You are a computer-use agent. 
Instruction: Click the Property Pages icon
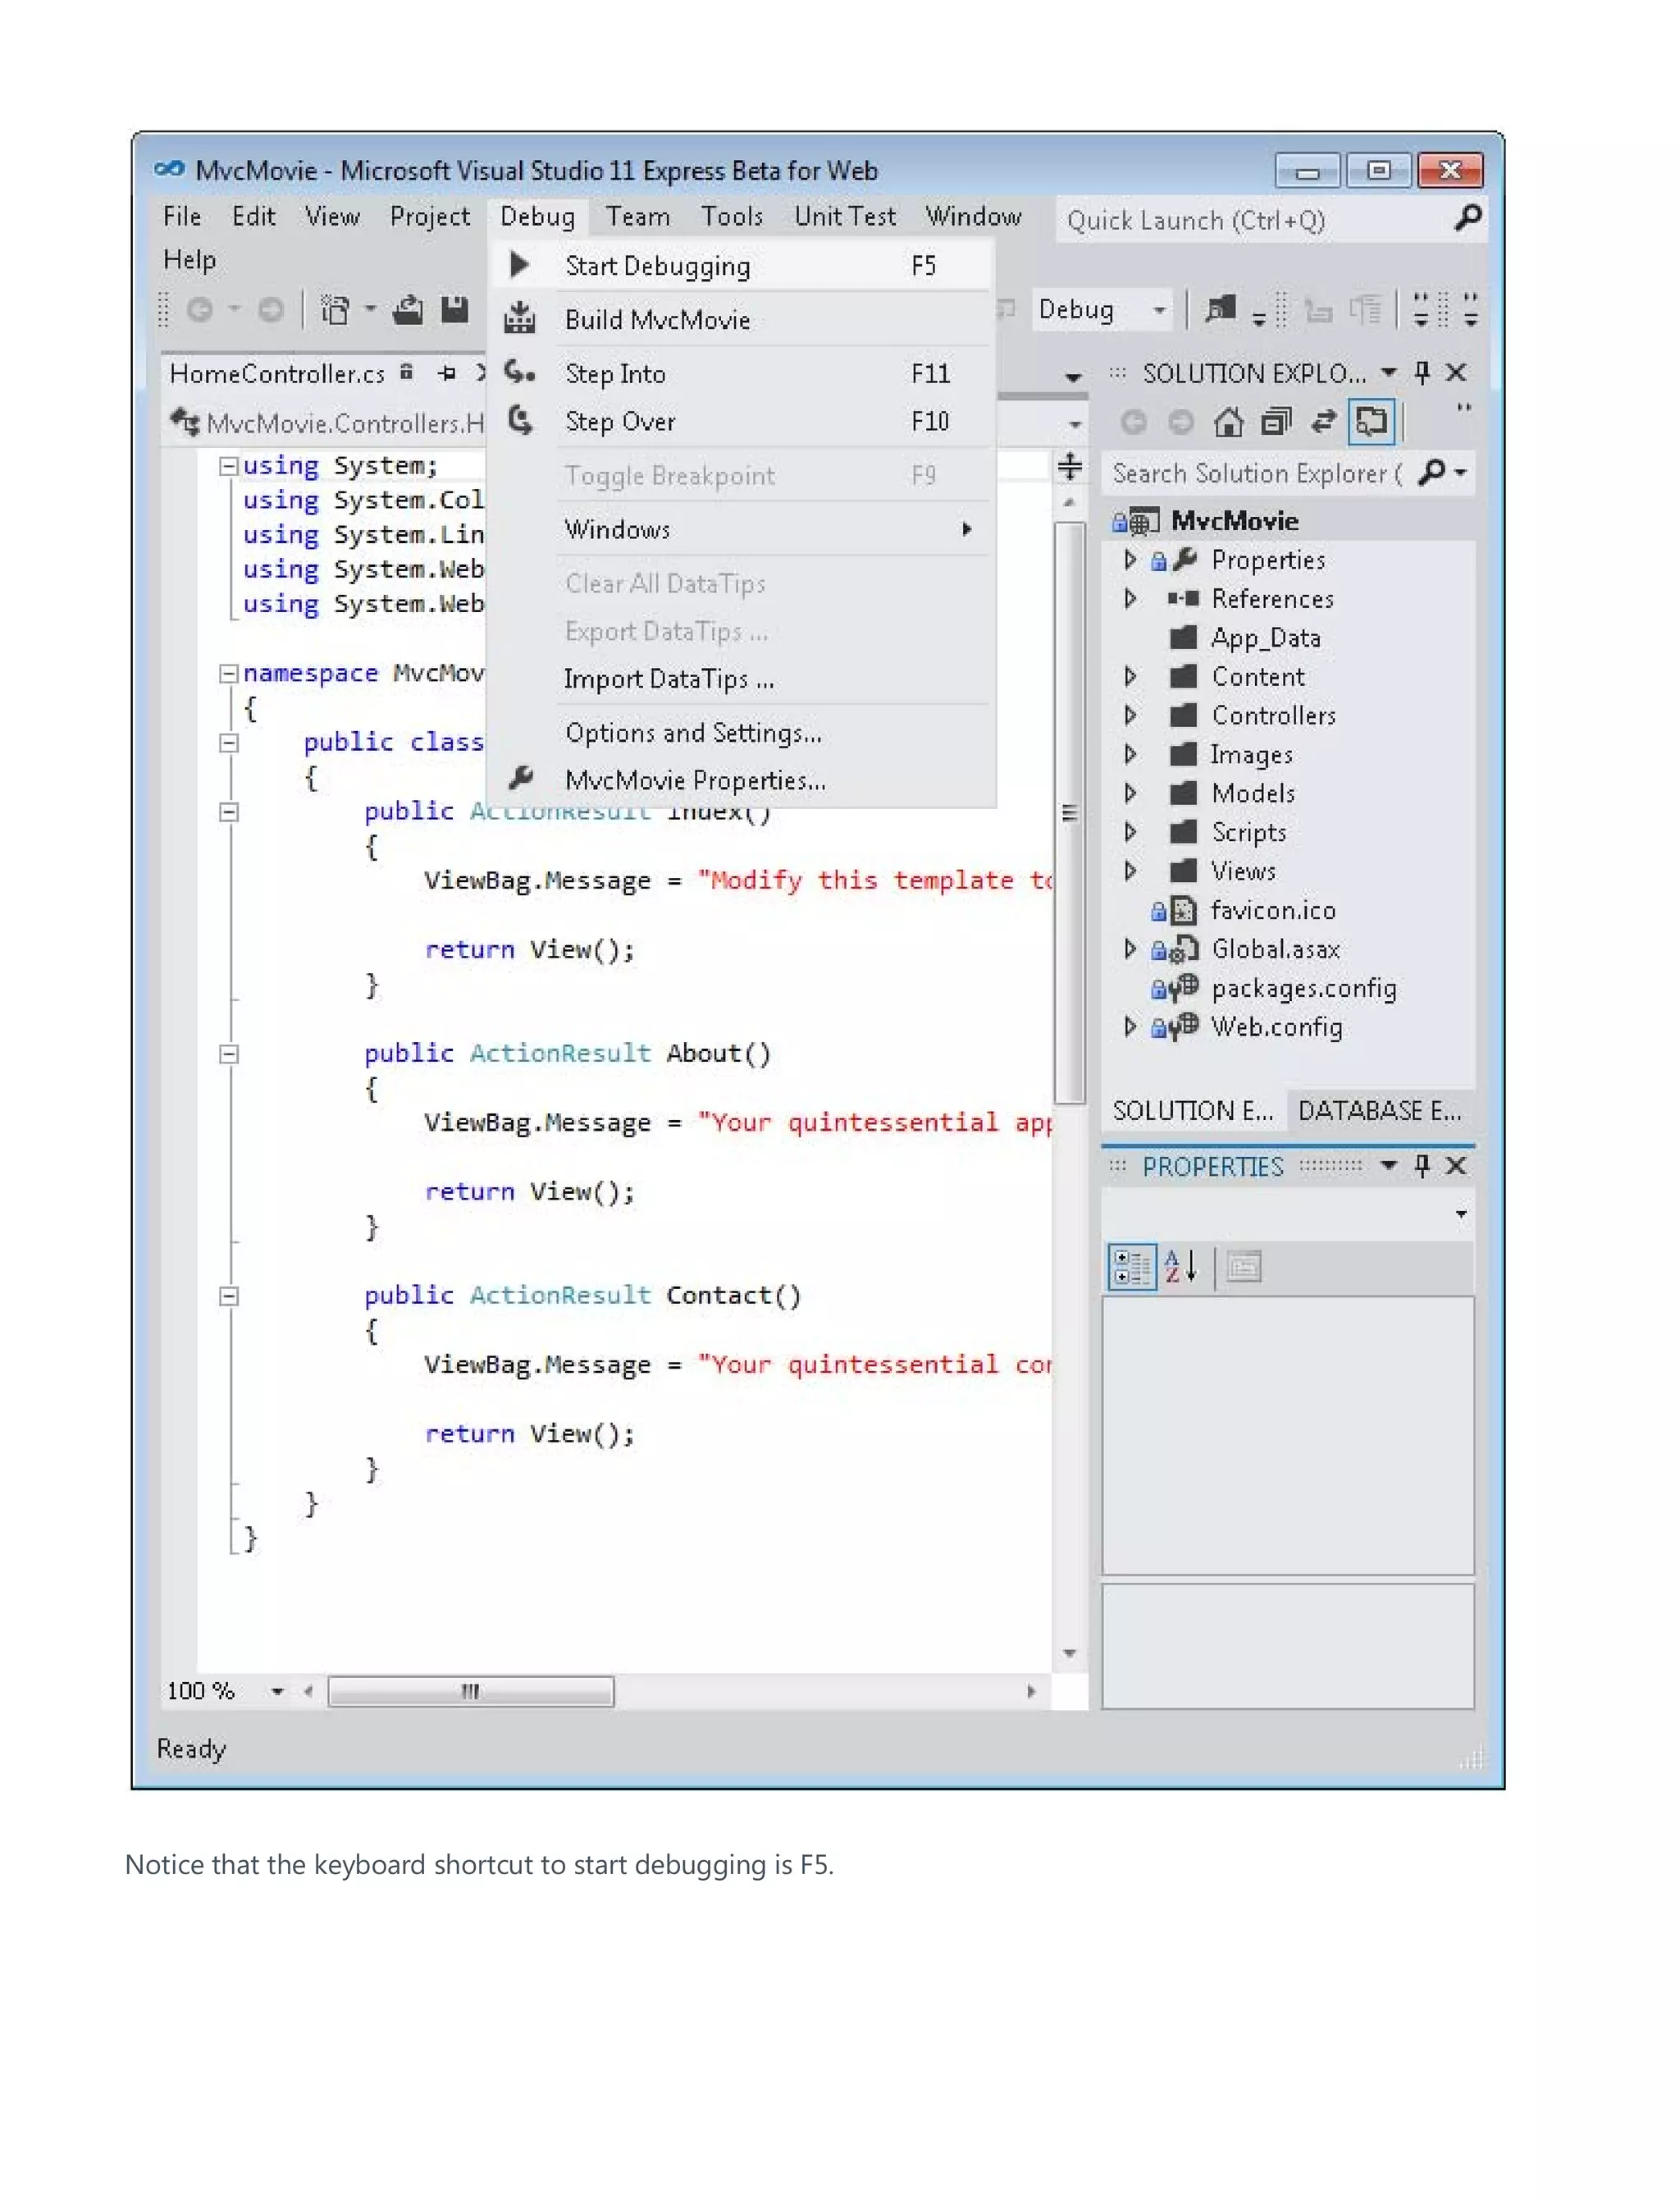1244,1267
